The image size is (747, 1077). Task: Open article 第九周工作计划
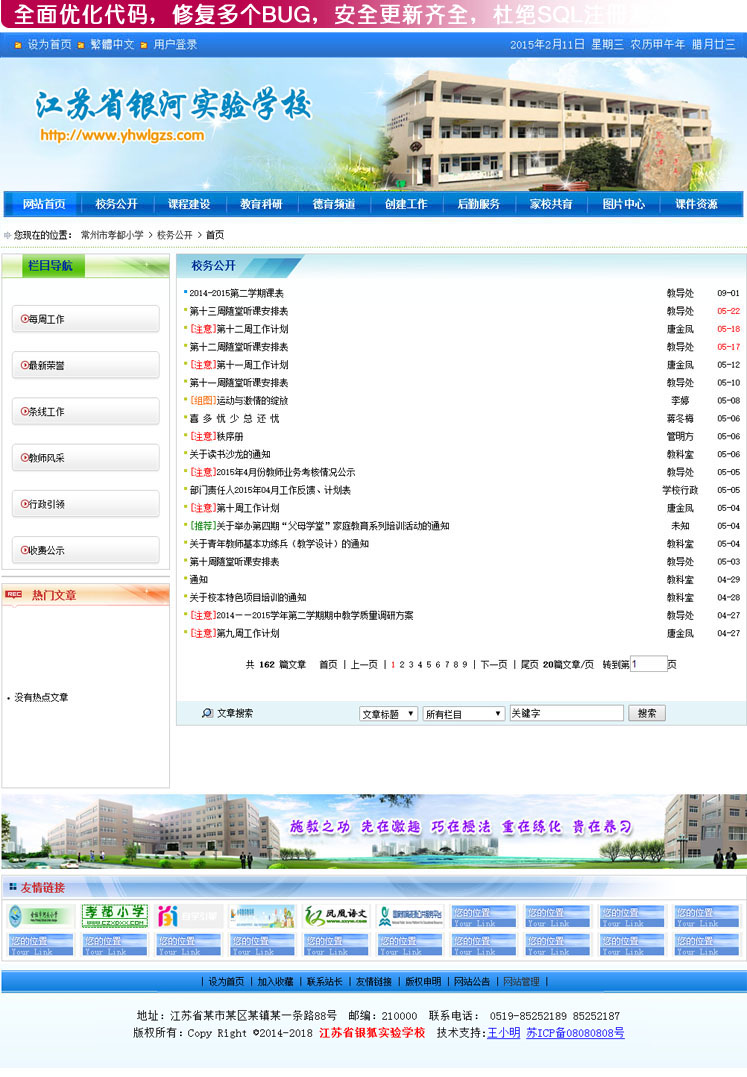(x=248, y=633)
